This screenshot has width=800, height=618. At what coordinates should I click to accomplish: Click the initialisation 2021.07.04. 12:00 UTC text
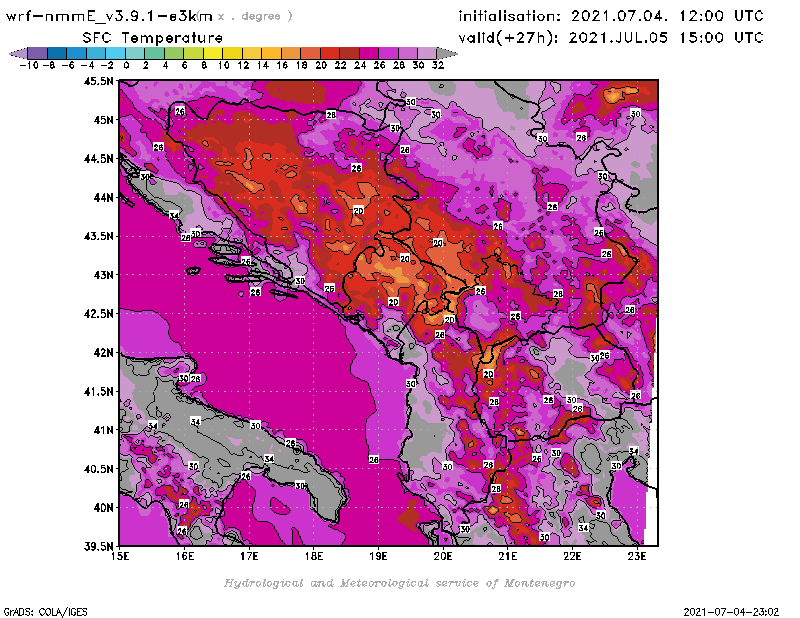[611, 16]
